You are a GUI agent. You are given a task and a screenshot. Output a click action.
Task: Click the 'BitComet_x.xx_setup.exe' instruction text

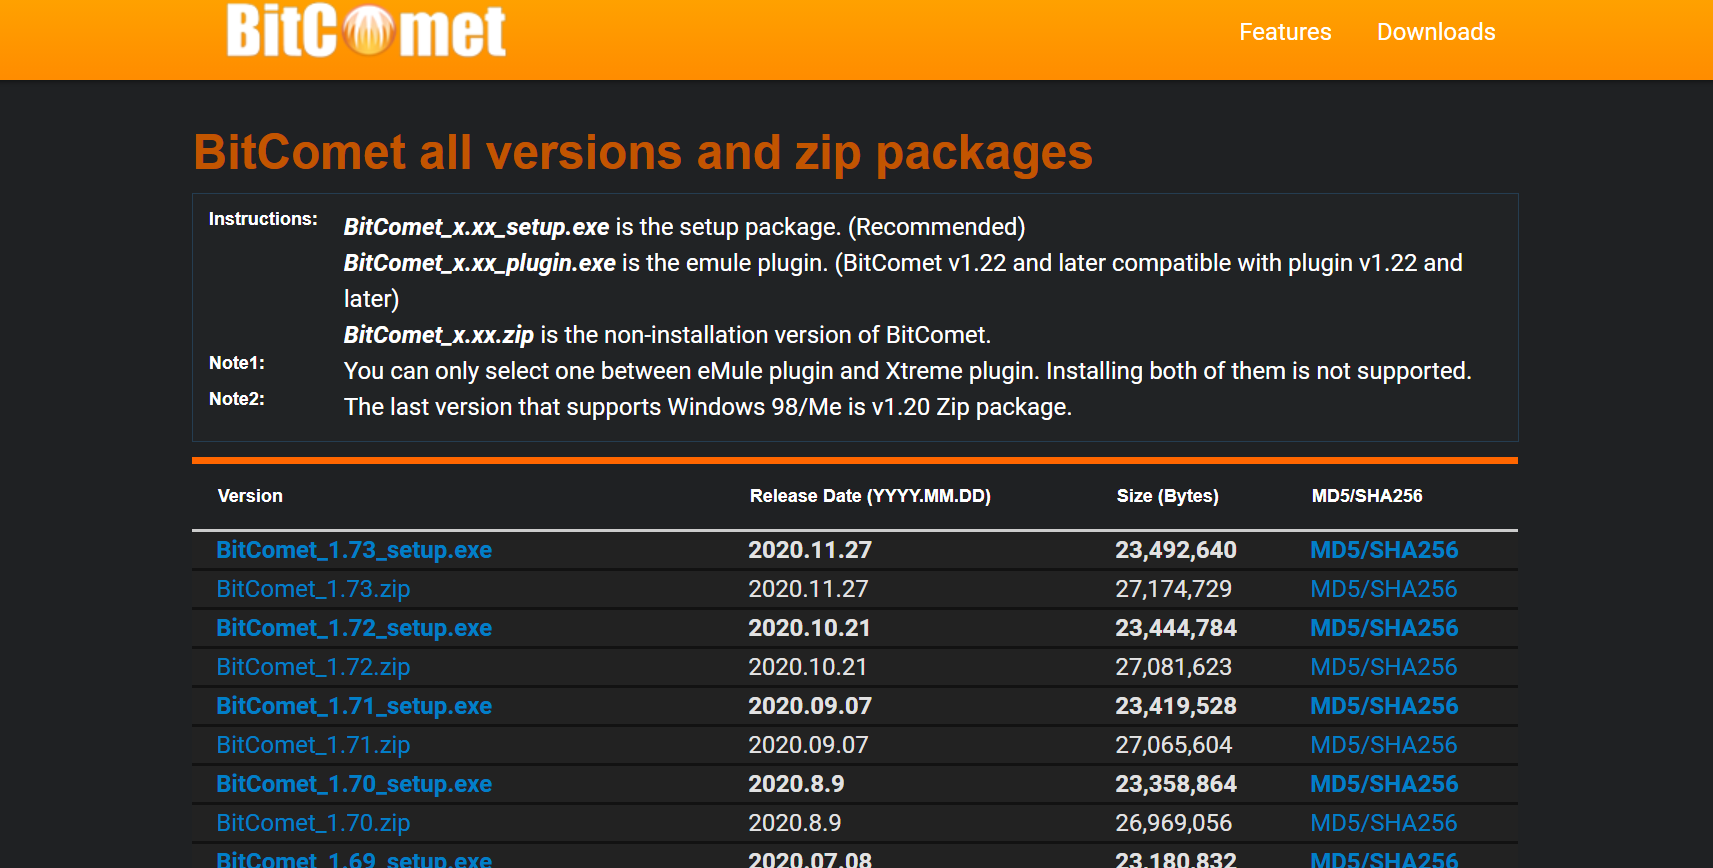(476, 227)
